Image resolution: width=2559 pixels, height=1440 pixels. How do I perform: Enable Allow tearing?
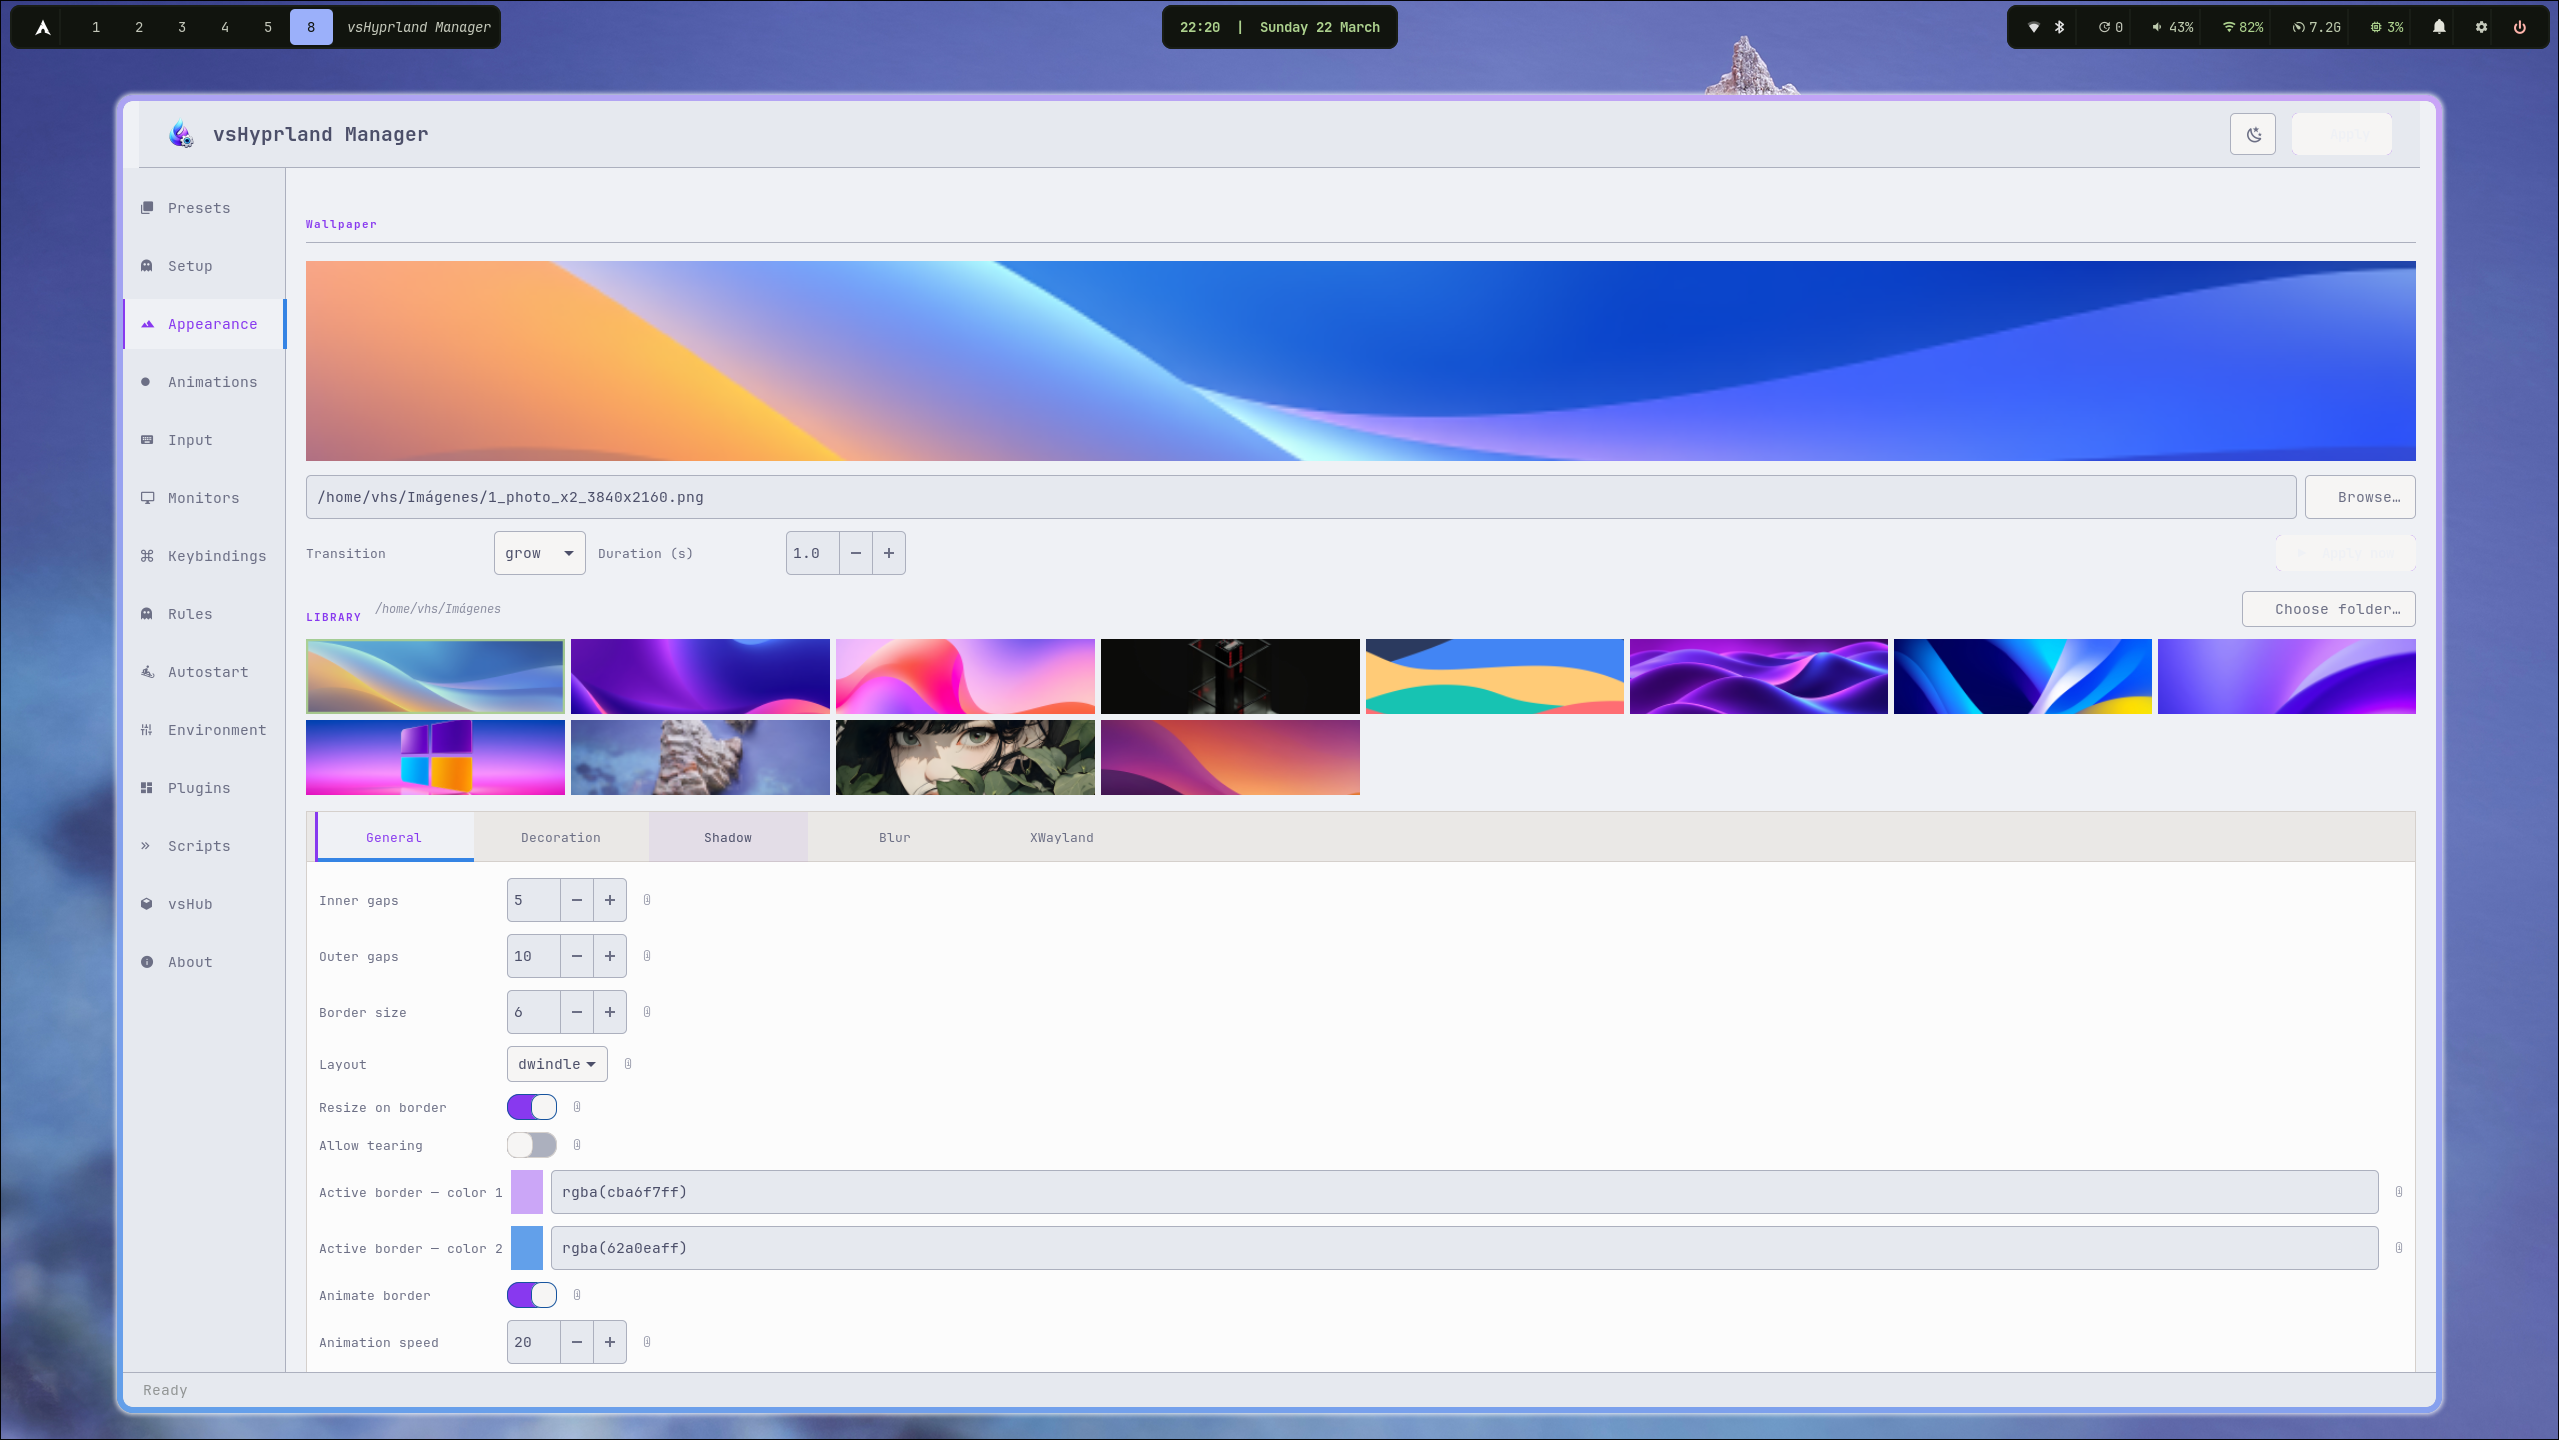click(531, 1144)
